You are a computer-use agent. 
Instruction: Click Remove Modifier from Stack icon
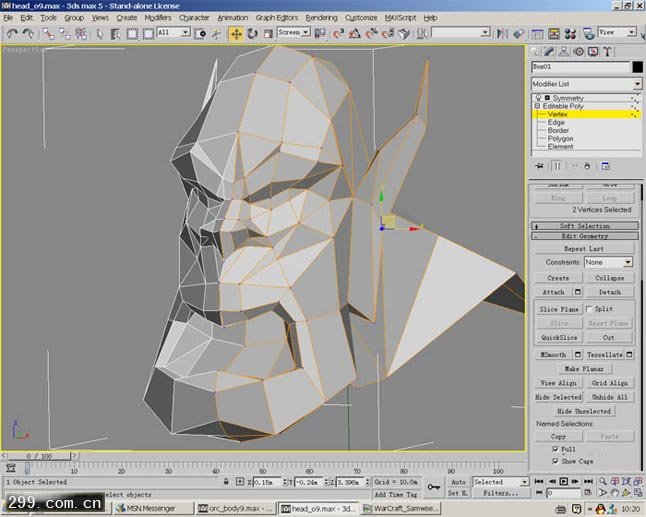pos(587,166)
